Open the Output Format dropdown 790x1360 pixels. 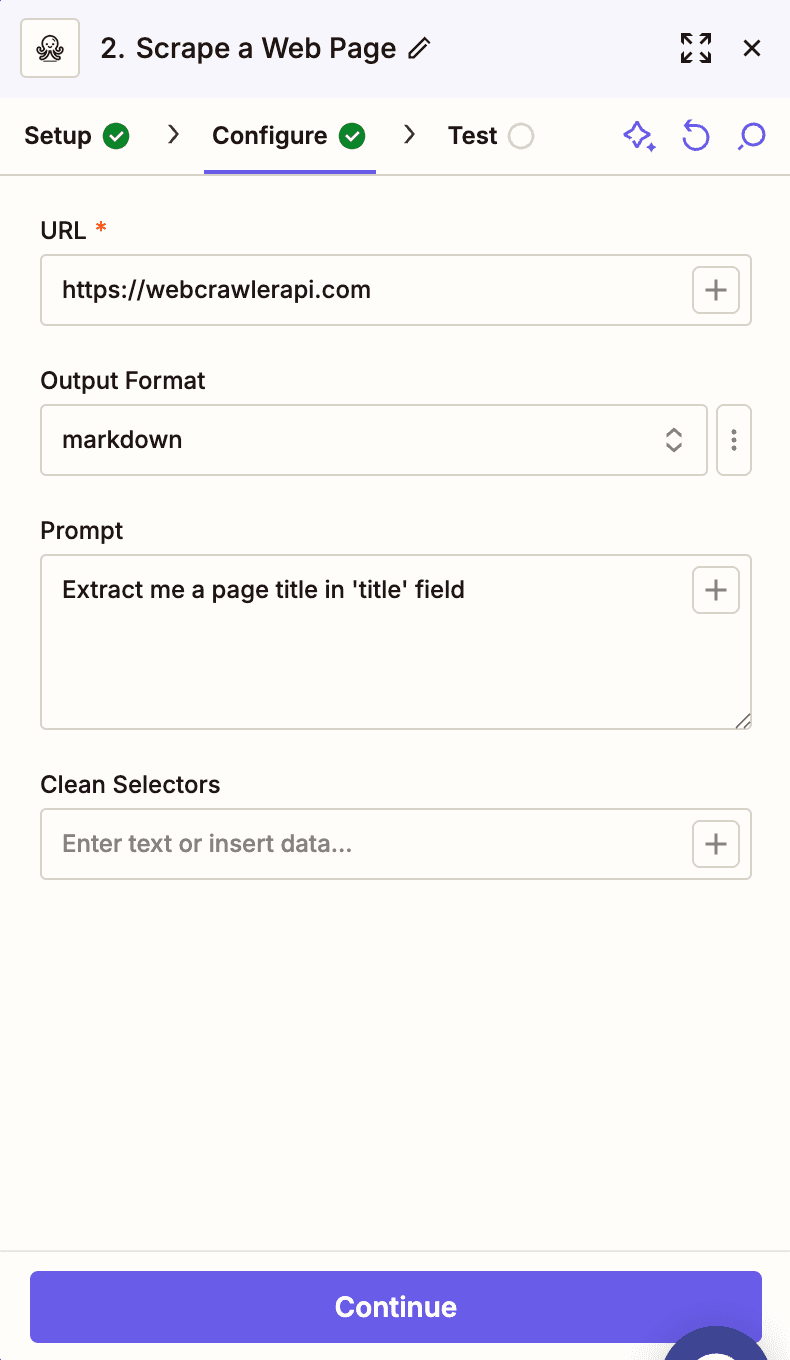pyautogui.click(x=673, y=440)
